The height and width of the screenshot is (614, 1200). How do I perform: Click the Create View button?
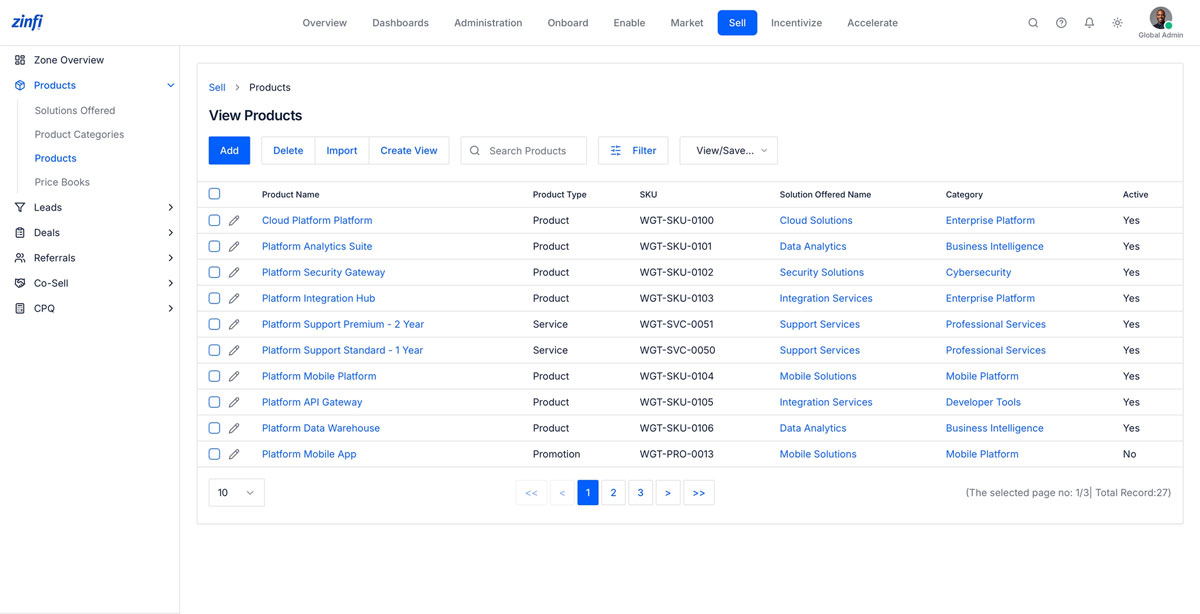(x=409, y=151)
